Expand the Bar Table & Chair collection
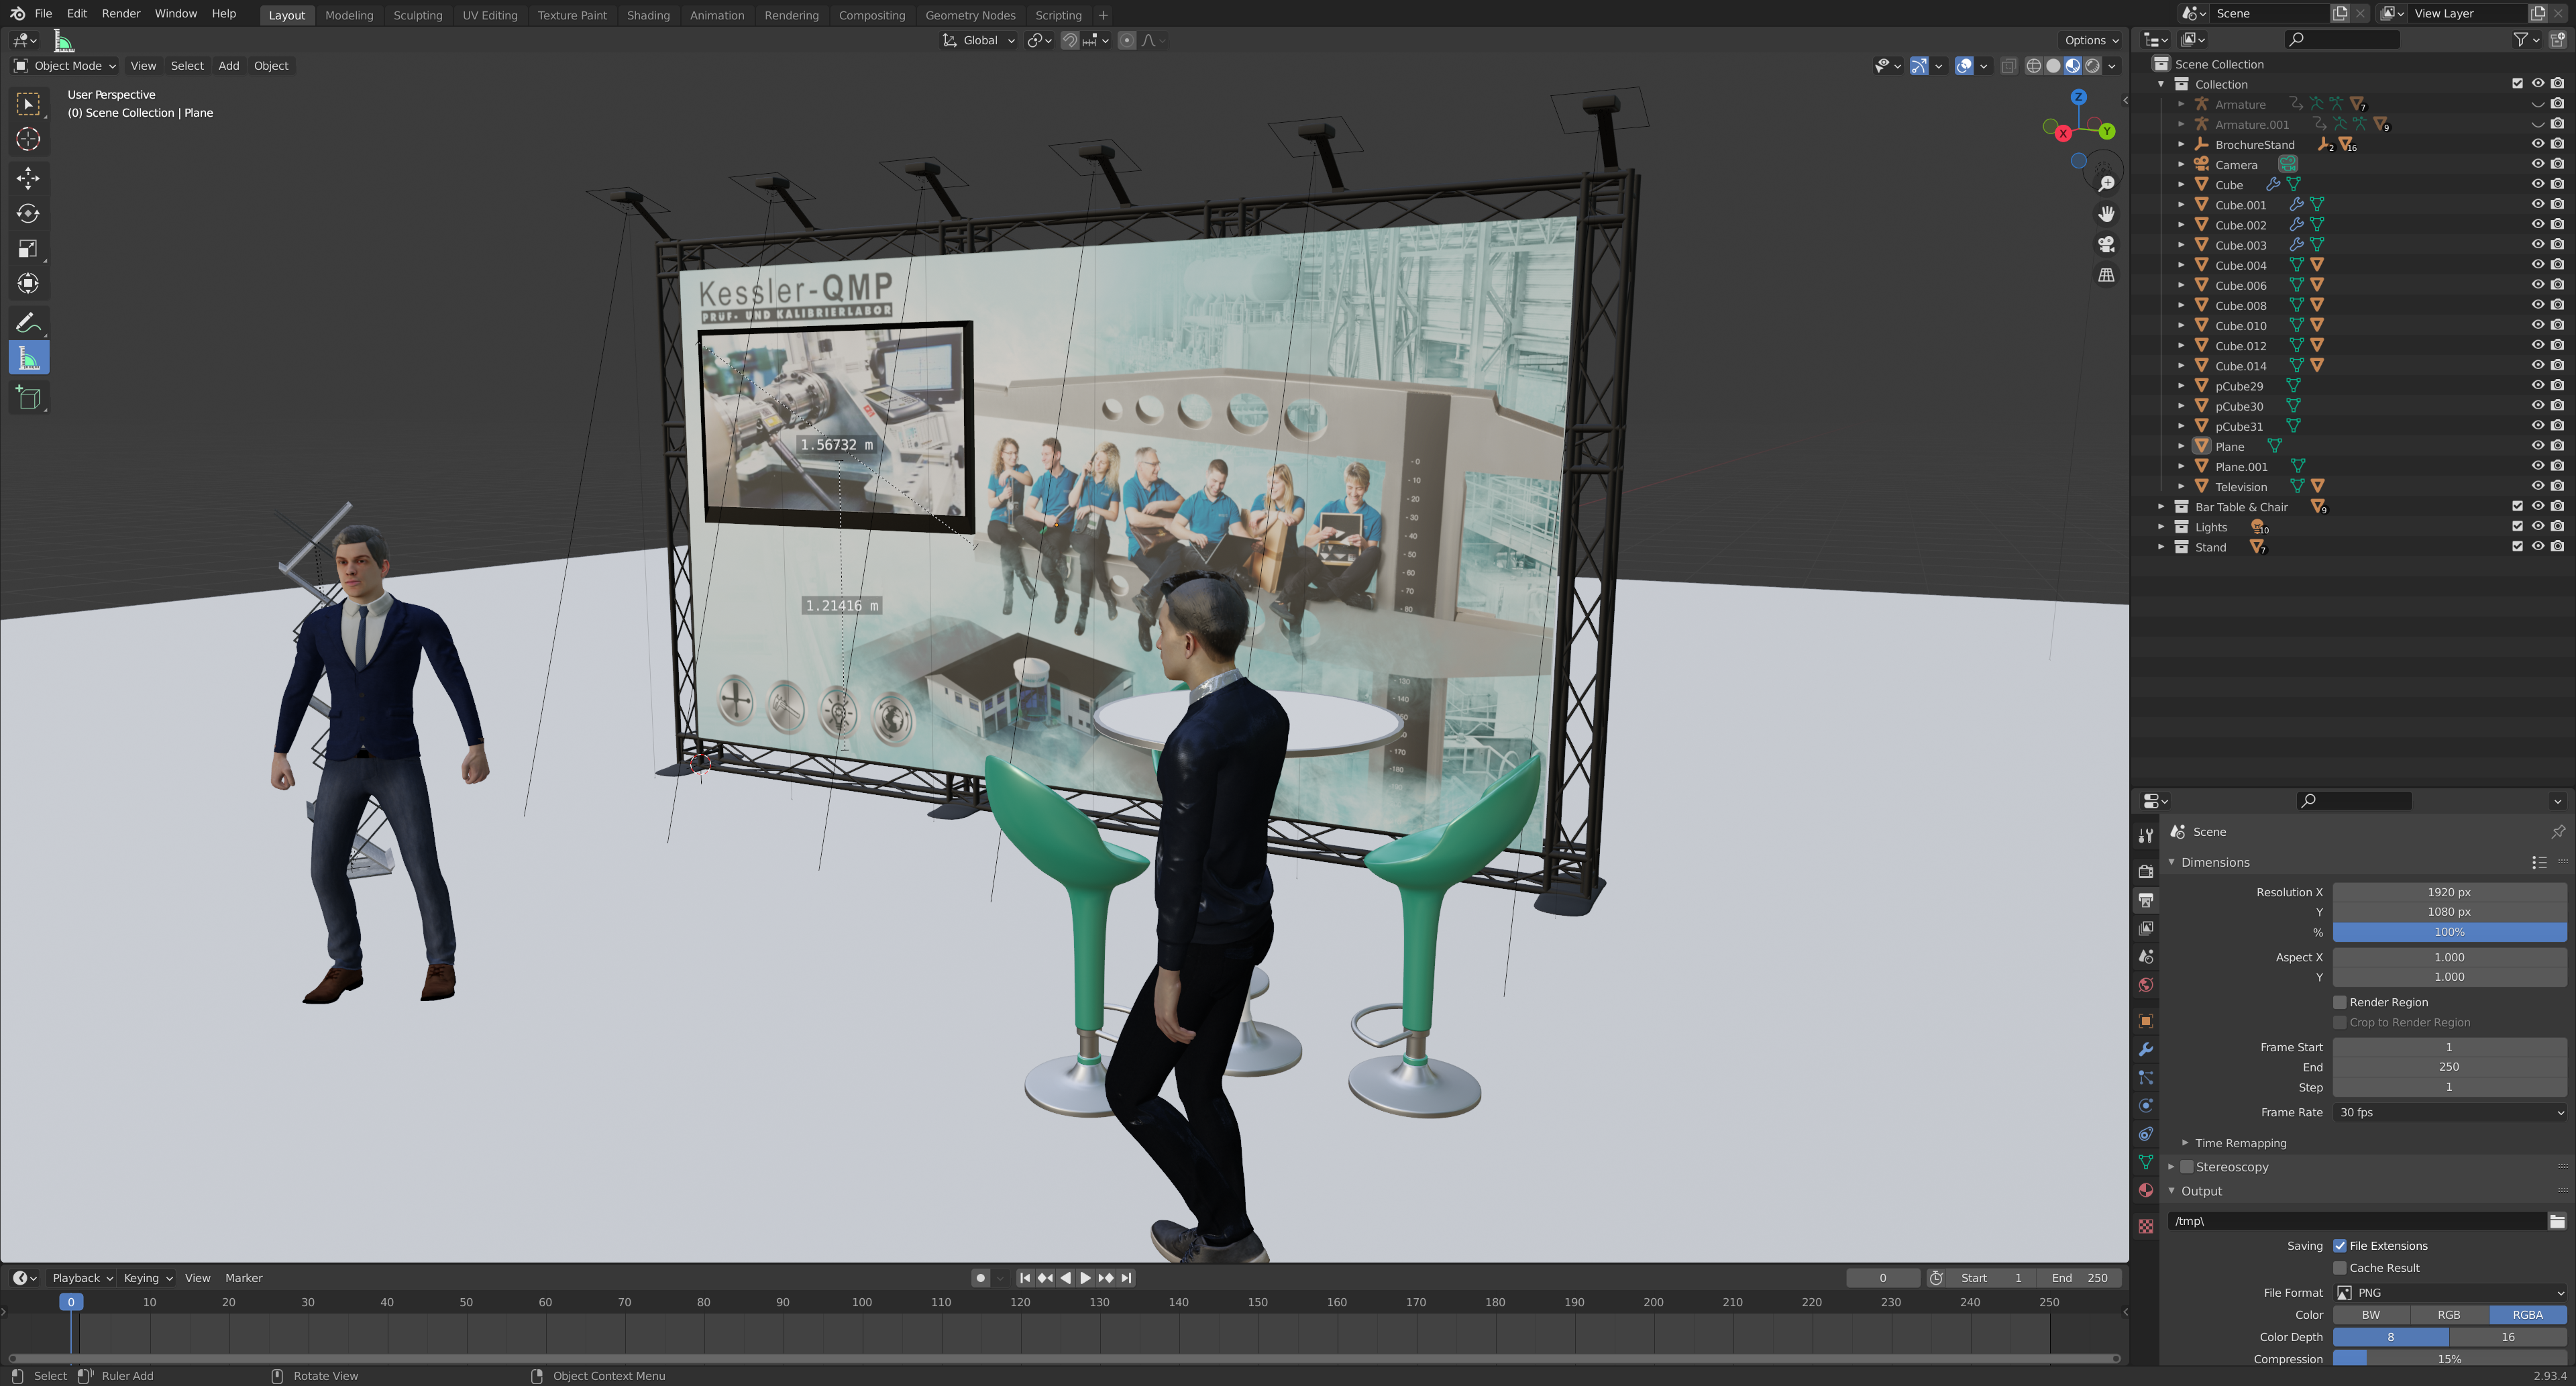This screenshot has height=1386, width=2576. [2162, 507]
